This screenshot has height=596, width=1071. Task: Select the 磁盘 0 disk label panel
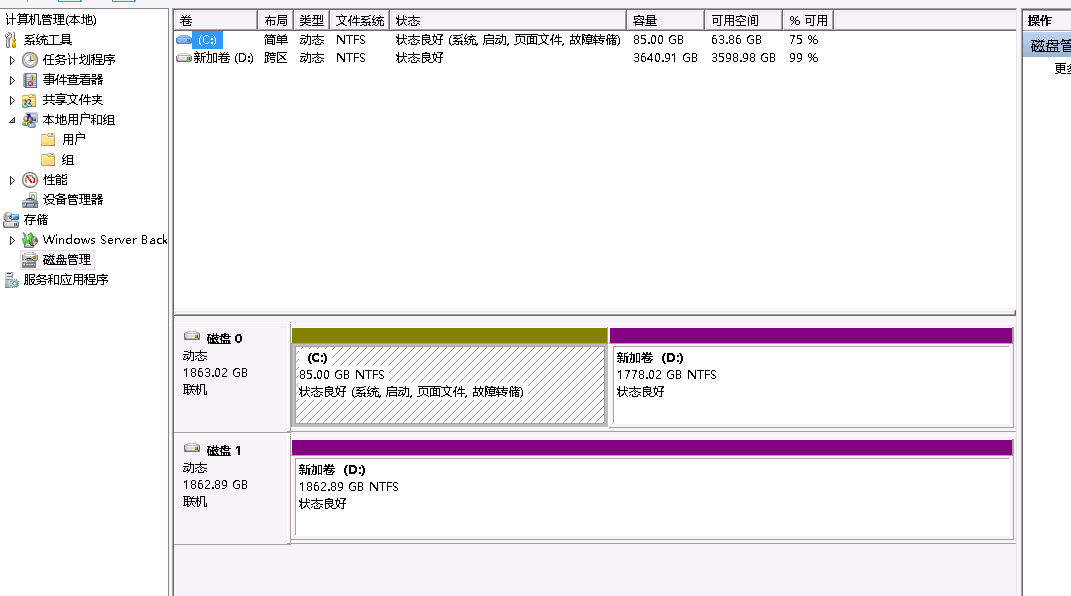[232, 377]
